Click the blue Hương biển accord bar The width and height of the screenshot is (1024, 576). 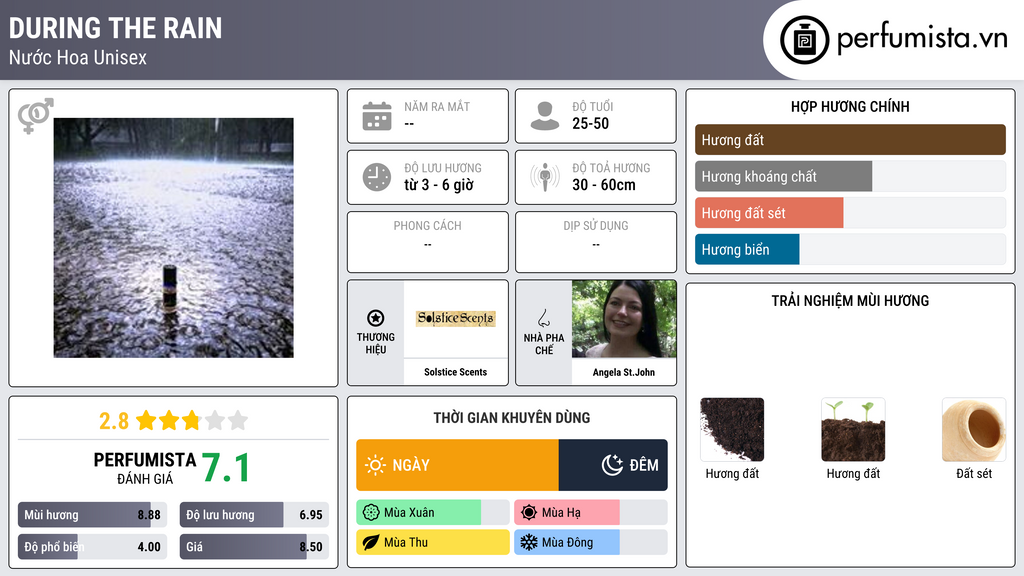pyautogui.click(x=747, y=249)
